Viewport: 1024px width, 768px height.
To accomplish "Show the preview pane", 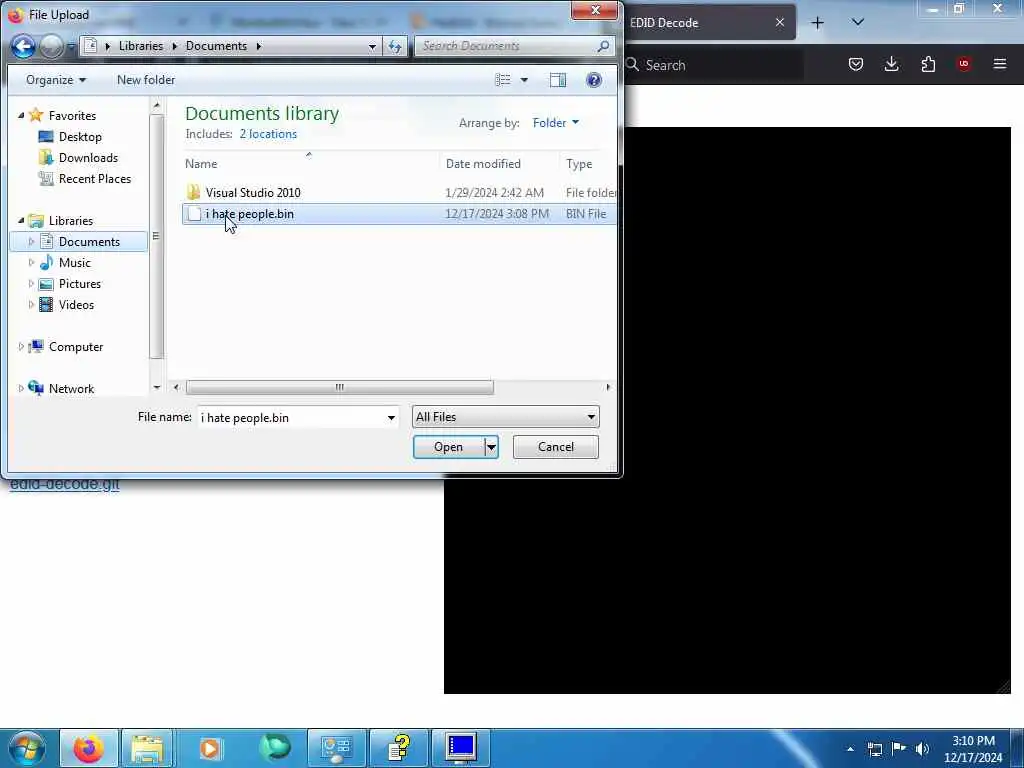I will [x=558, y=80].
